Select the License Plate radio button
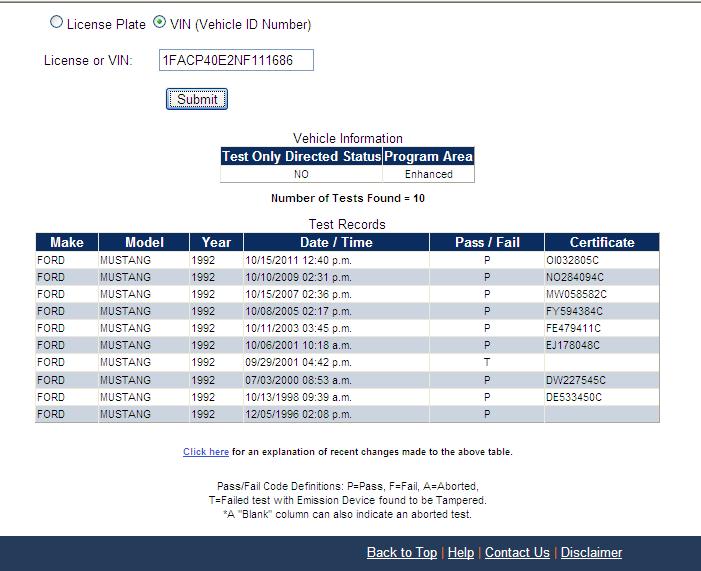 pyautogui.click(x=57, y=24)
